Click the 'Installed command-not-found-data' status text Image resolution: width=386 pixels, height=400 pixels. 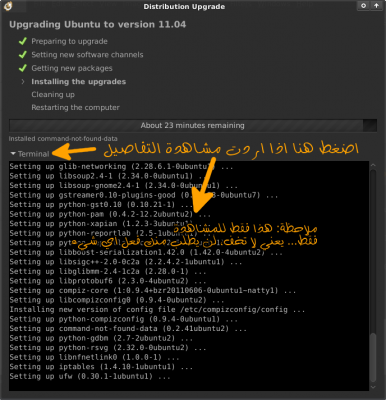tap(63, 139)
